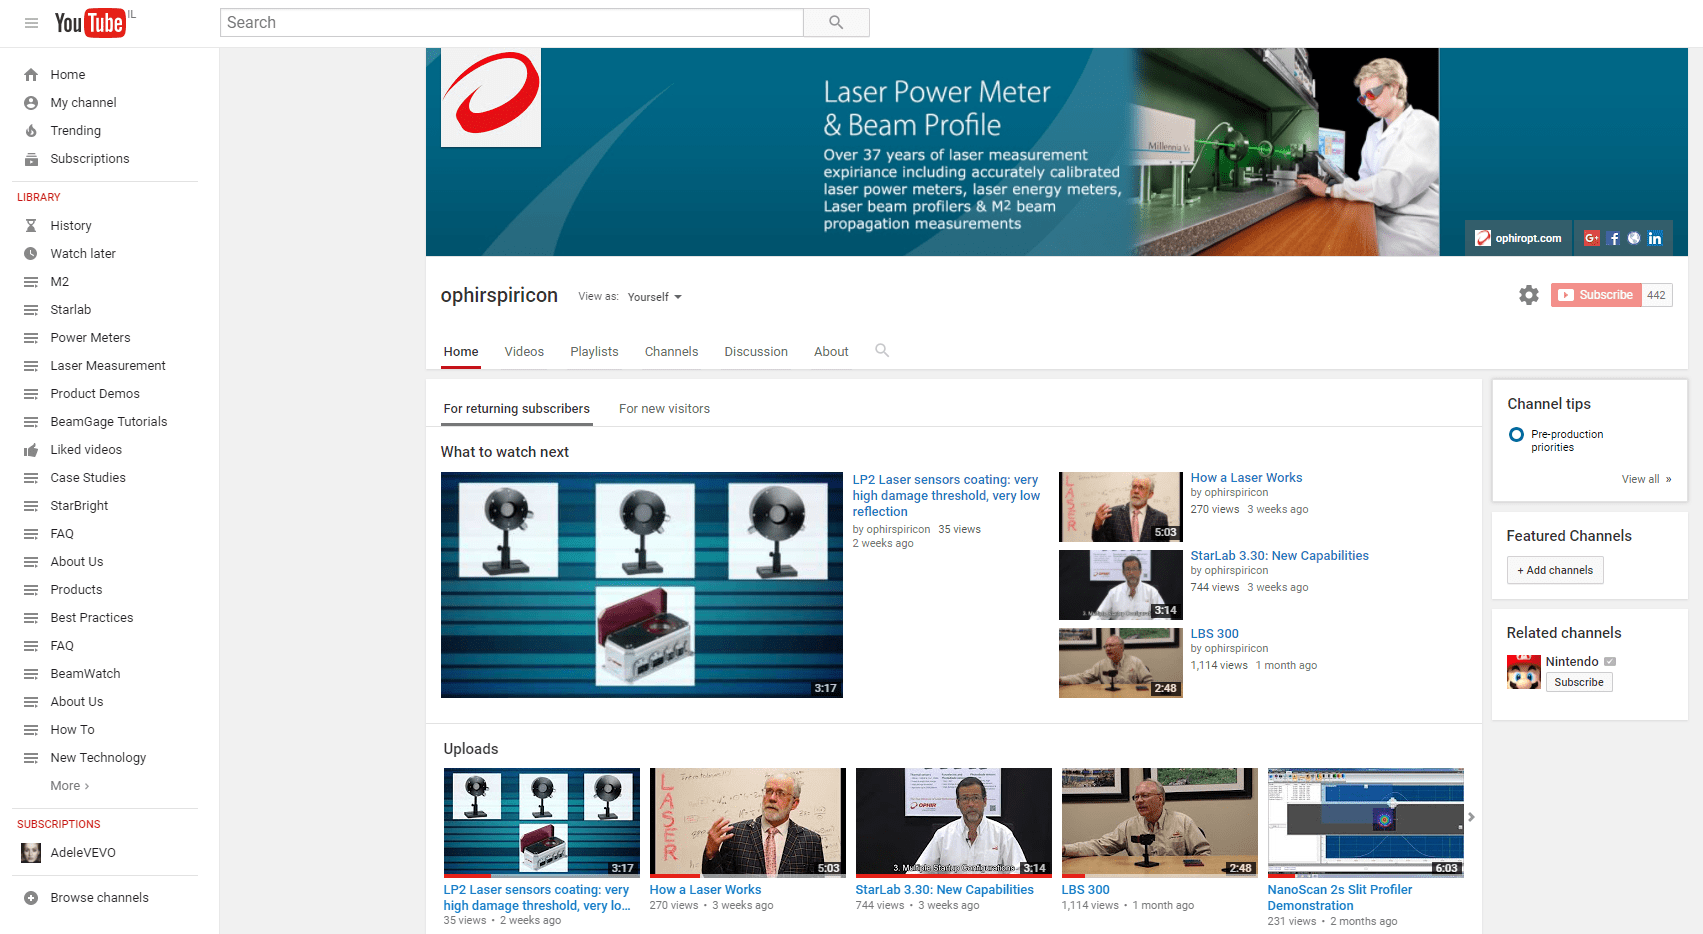Open the Channels tab
The width and height of the screenshot is (1703, 934).
point(671,352)
